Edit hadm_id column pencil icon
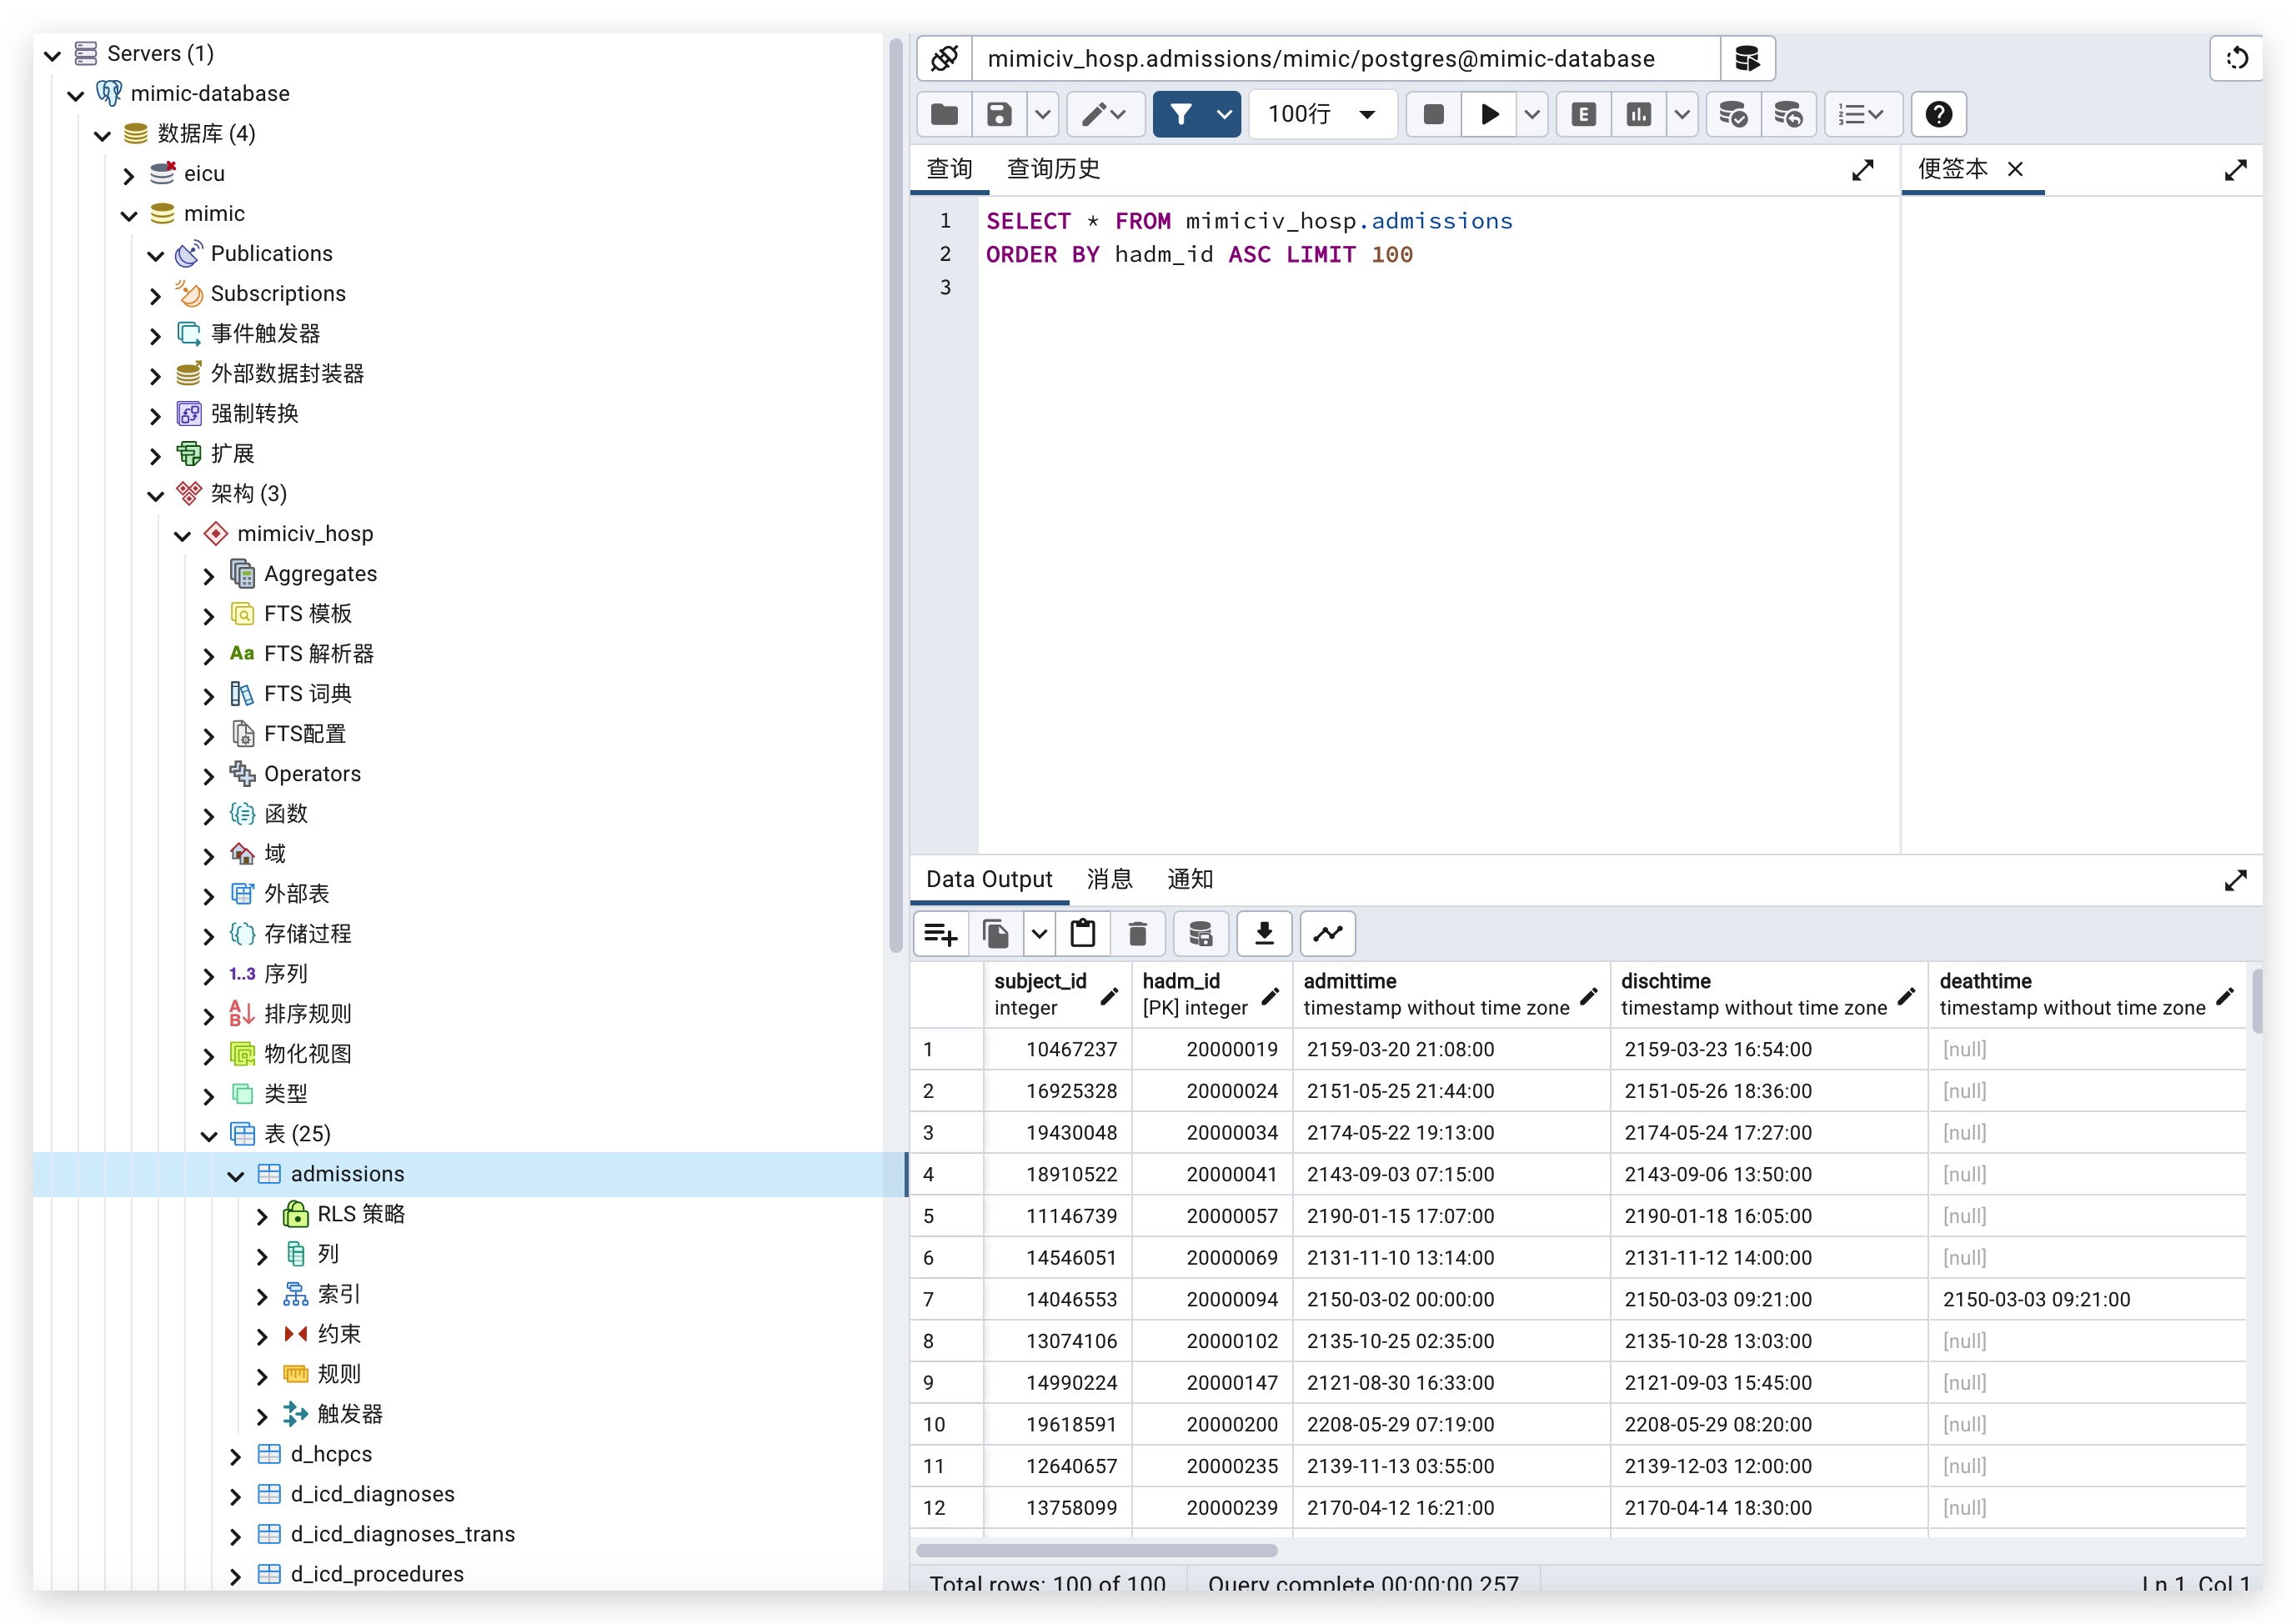 1270,996
